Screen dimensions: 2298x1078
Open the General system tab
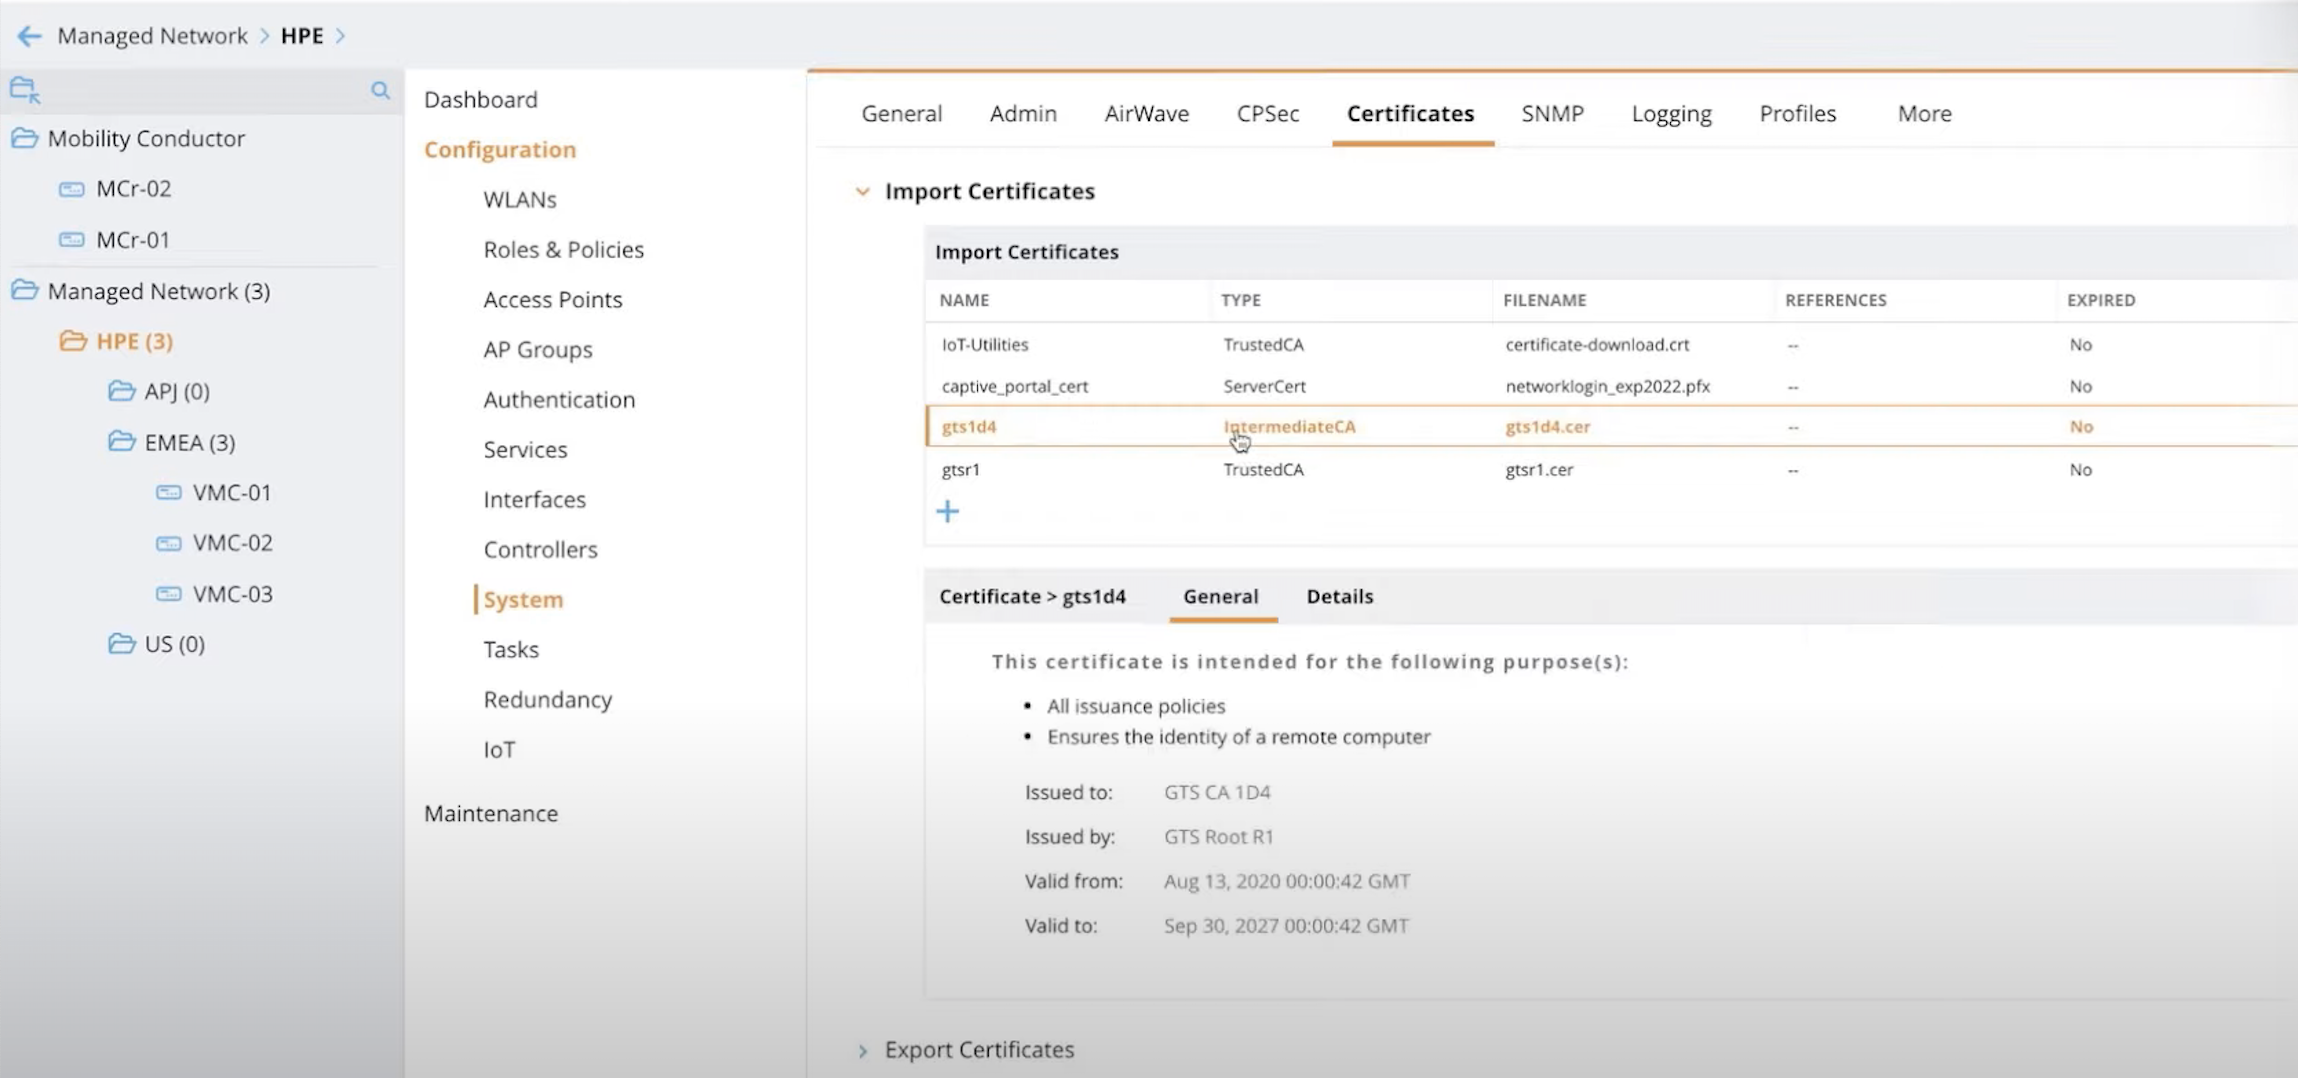(x=901, y=114)
